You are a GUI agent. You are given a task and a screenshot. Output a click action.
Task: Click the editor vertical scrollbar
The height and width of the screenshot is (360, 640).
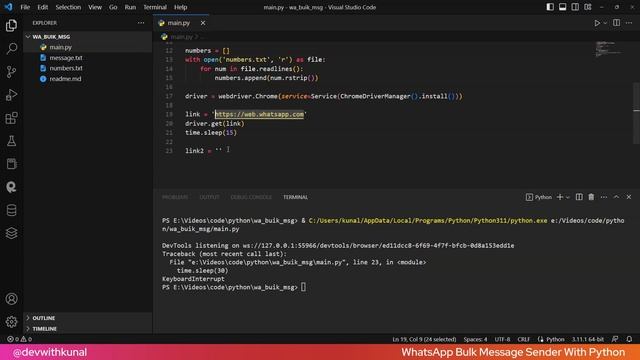tap(636, 113)
